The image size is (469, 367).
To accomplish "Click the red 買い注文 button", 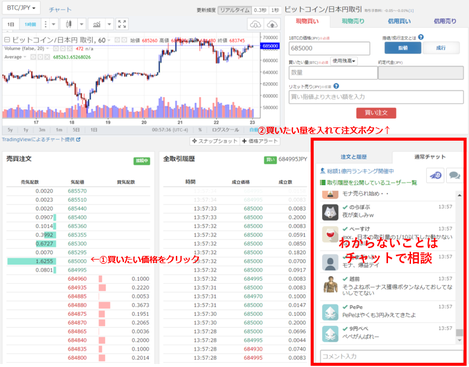I will click(x=376, y=113).
